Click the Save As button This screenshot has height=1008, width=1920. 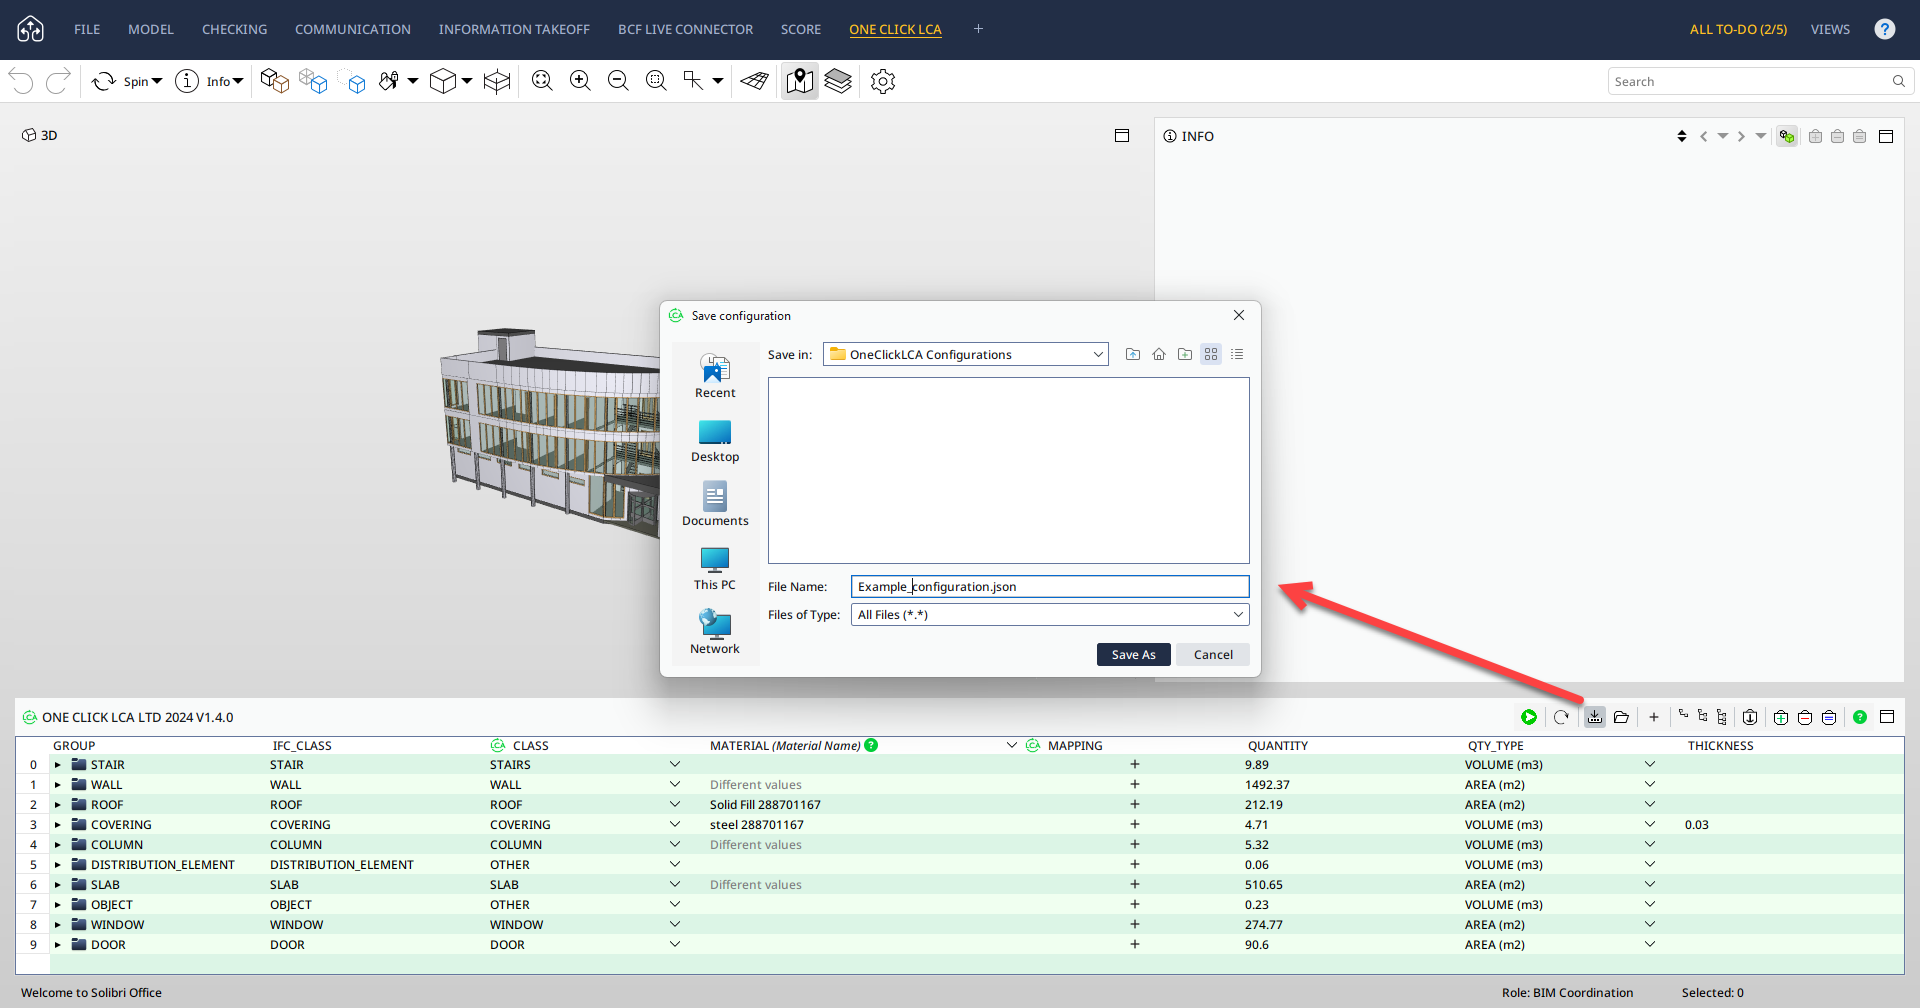click(1133, 654)
